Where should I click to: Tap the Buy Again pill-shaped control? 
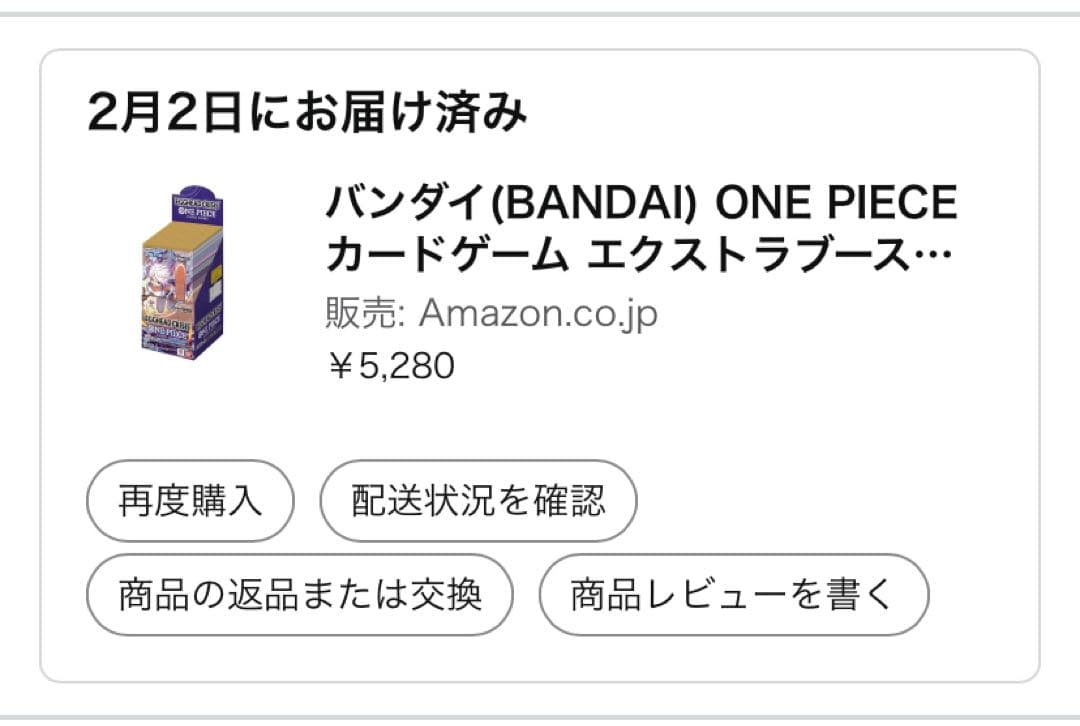[x=188, y=500]
